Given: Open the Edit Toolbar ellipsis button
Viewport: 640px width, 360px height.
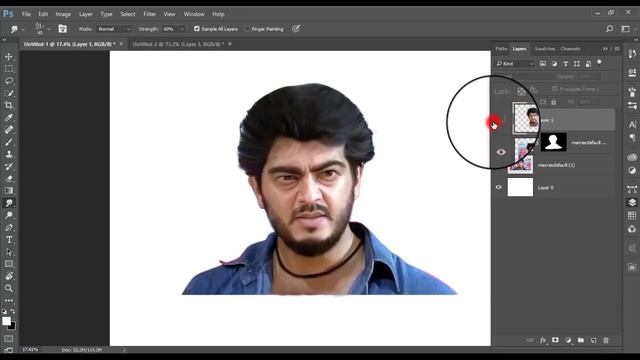Looking at the screenshot, I should 9,300.
